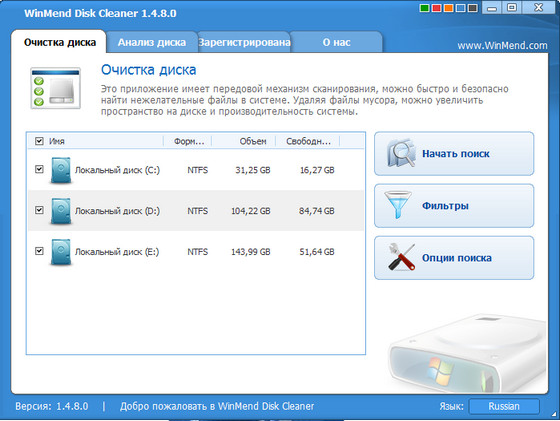Open the Russian language selector
Screen dimensions: 560x421
(x=504, y=406)
